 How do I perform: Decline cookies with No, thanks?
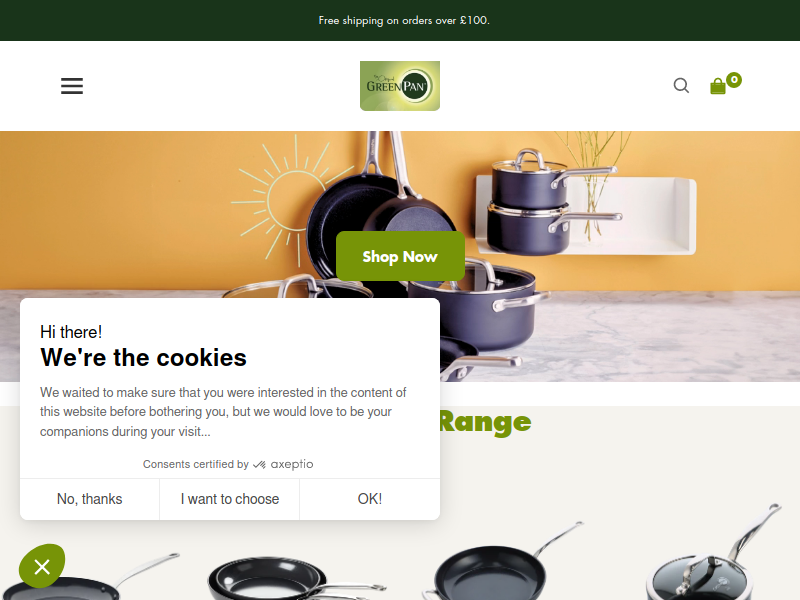(90, 499)
